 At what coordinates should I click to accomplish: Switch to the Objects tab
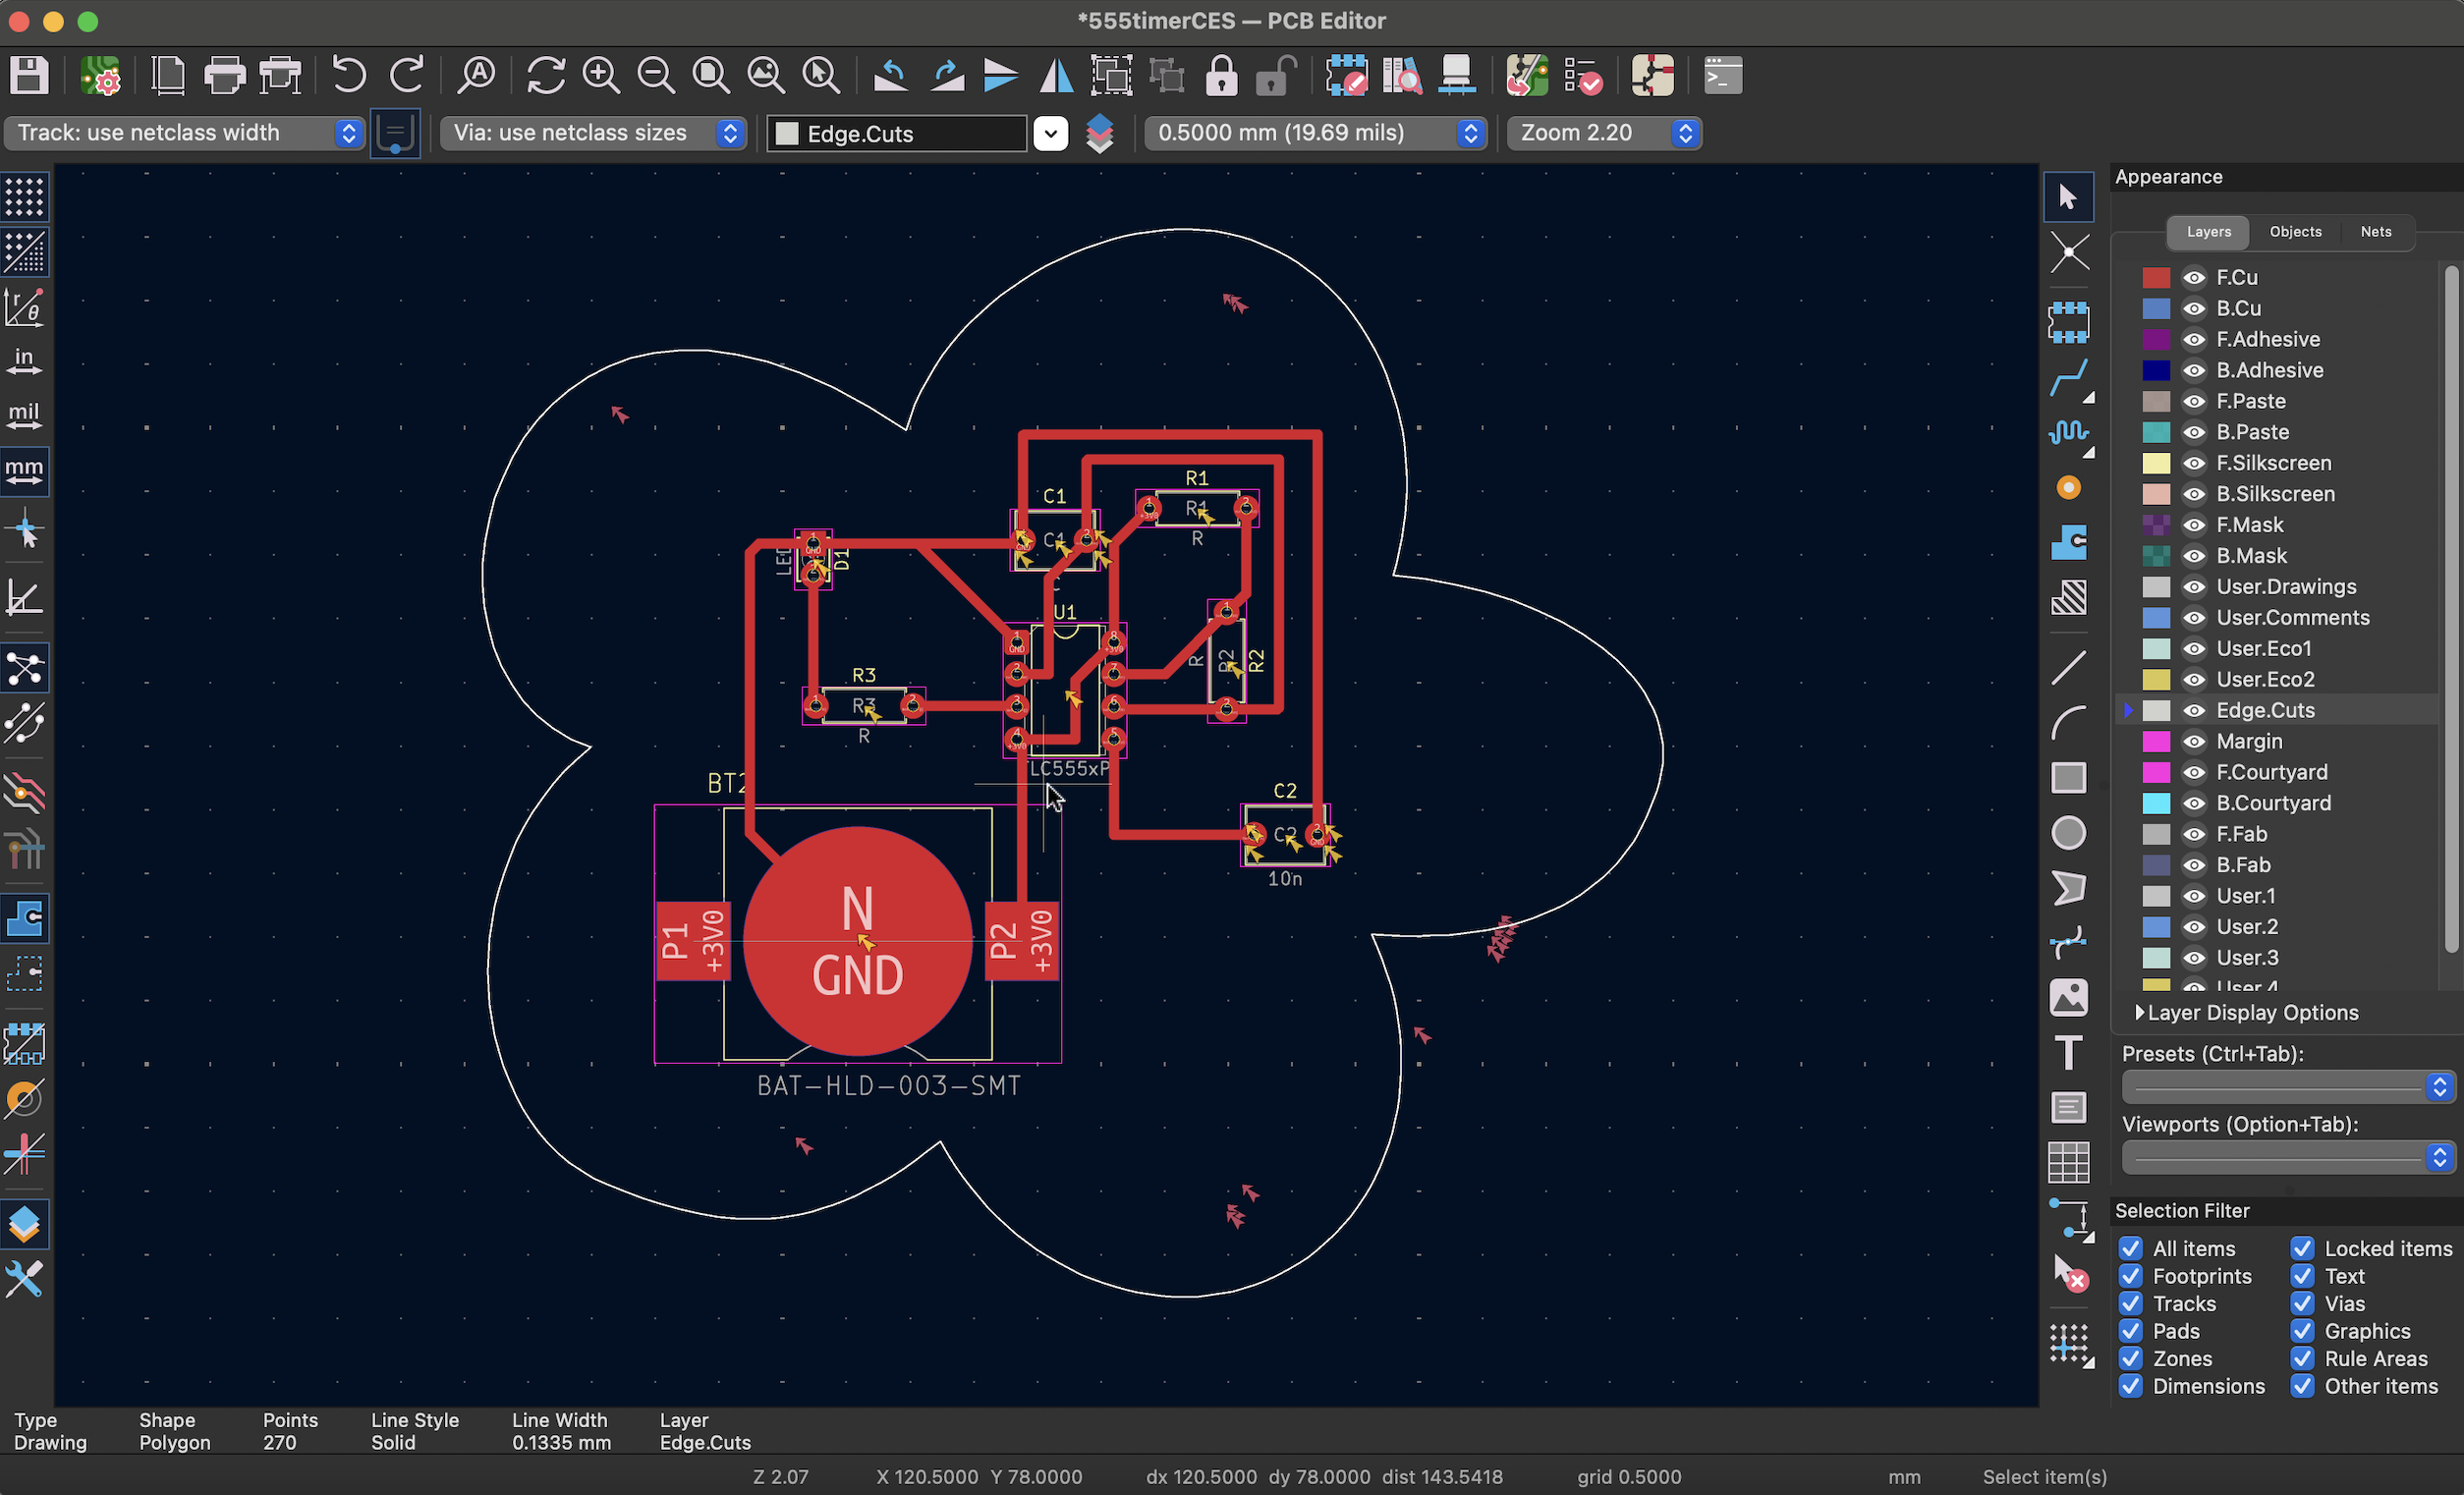pos(2295,232)
